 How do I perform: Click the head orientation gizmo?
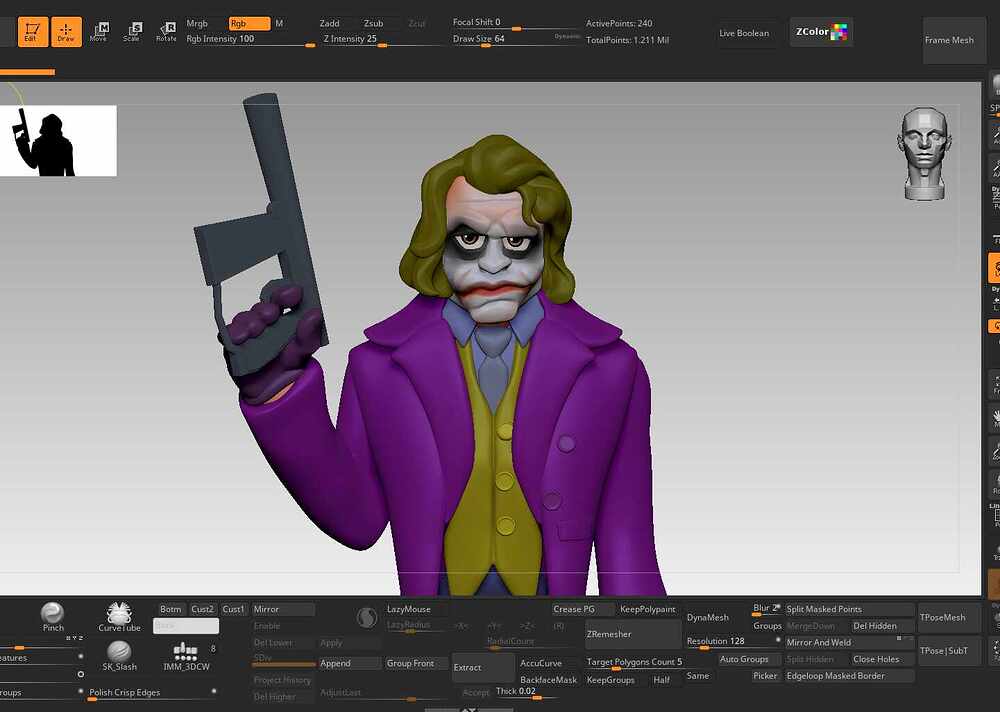point(924,154)
